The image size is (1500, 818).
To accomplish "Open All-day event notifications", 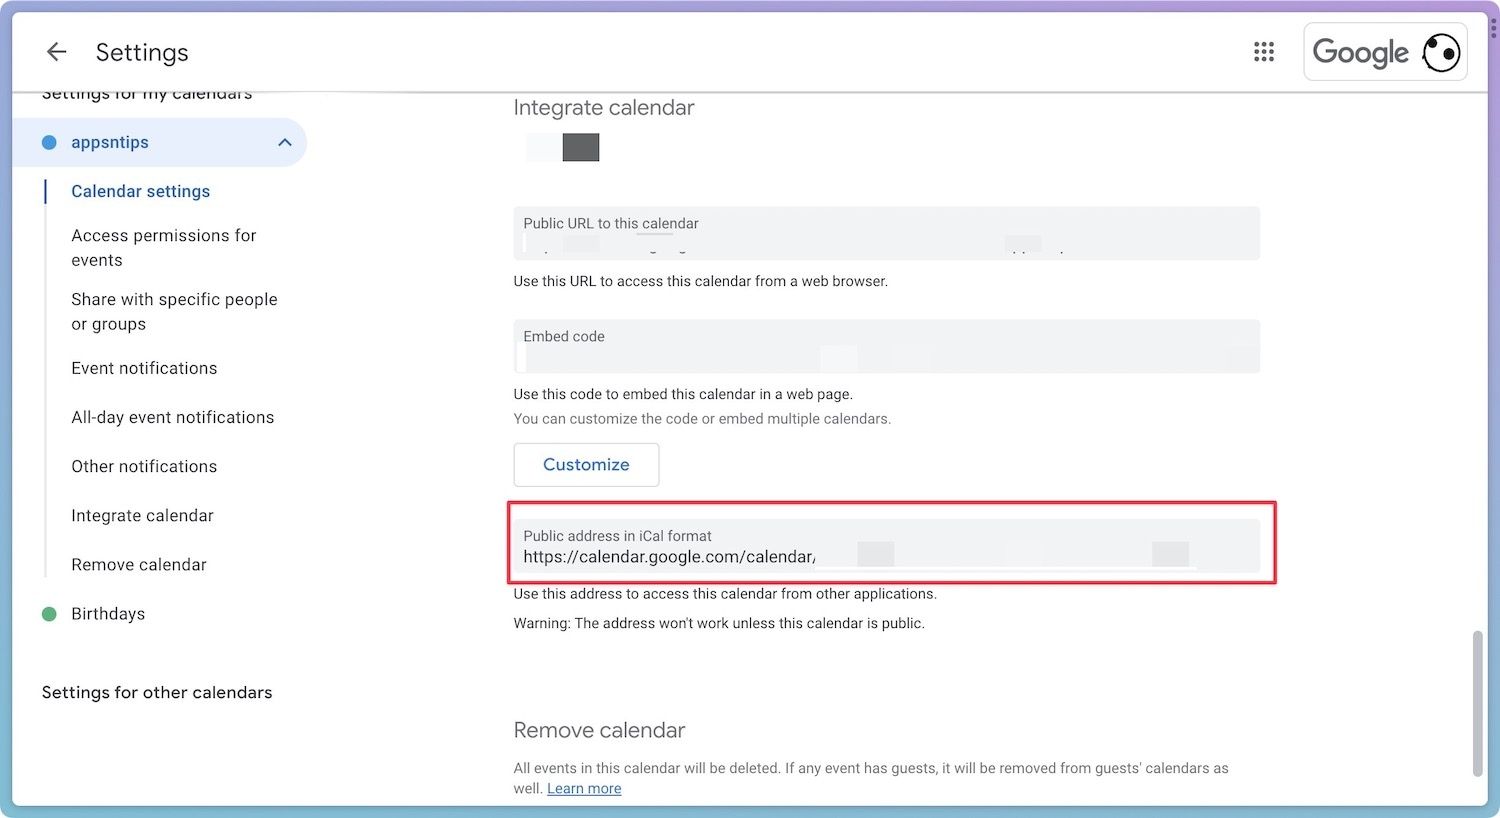I will point(172,417).
